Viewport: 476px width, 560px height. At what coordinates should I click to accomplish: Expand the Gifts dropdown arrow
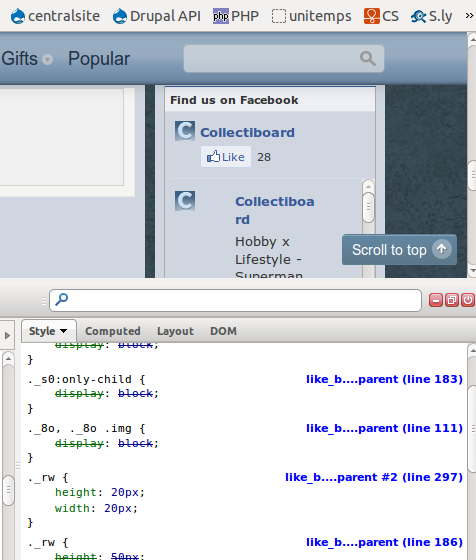point(47,59)
